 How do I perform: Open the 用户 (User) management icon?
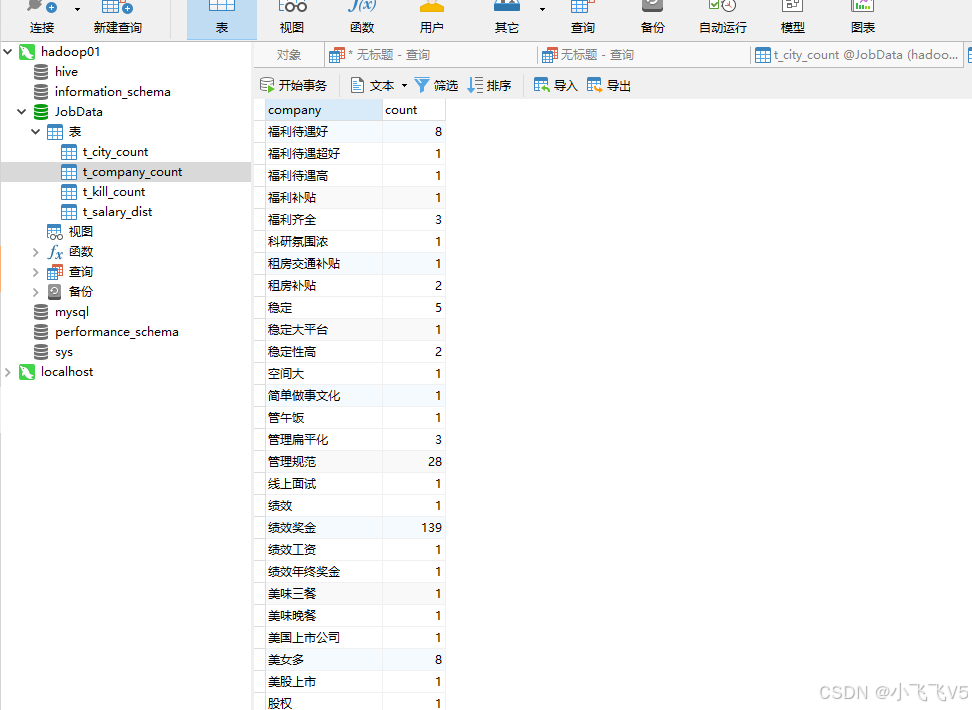pos(431,17)
